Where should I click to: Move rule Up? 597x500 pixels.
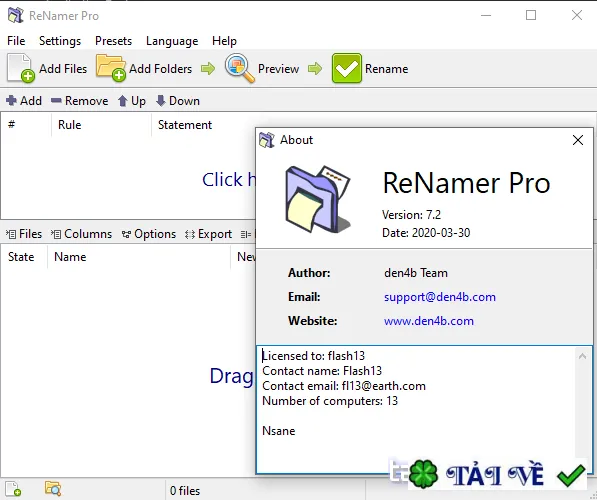tap(132, 101)
